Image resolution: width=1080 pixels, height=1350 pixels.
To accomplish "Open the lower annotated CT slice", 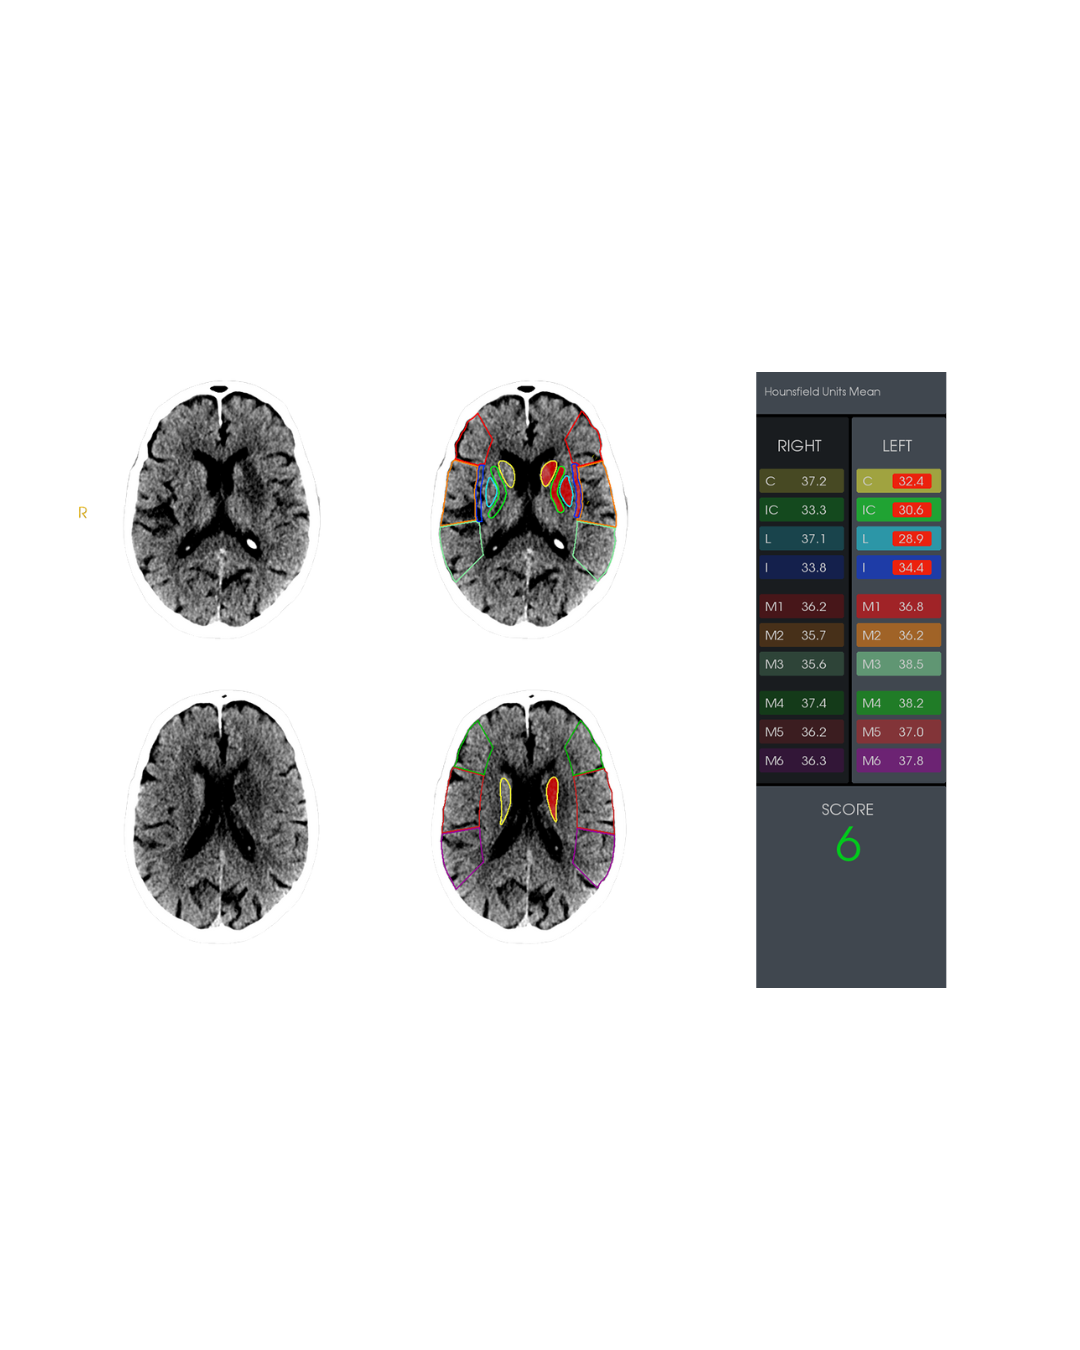I will [x=530, y=816].
